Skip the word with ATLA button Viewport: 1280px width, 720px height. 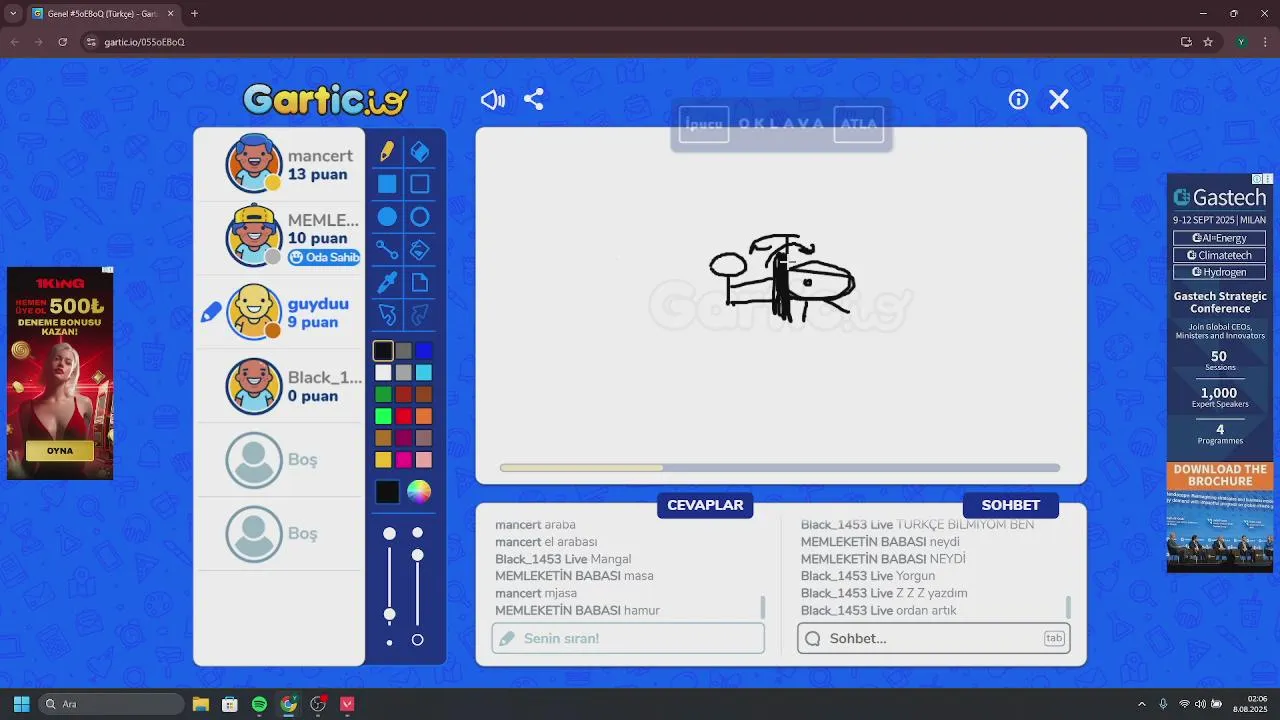858,124
